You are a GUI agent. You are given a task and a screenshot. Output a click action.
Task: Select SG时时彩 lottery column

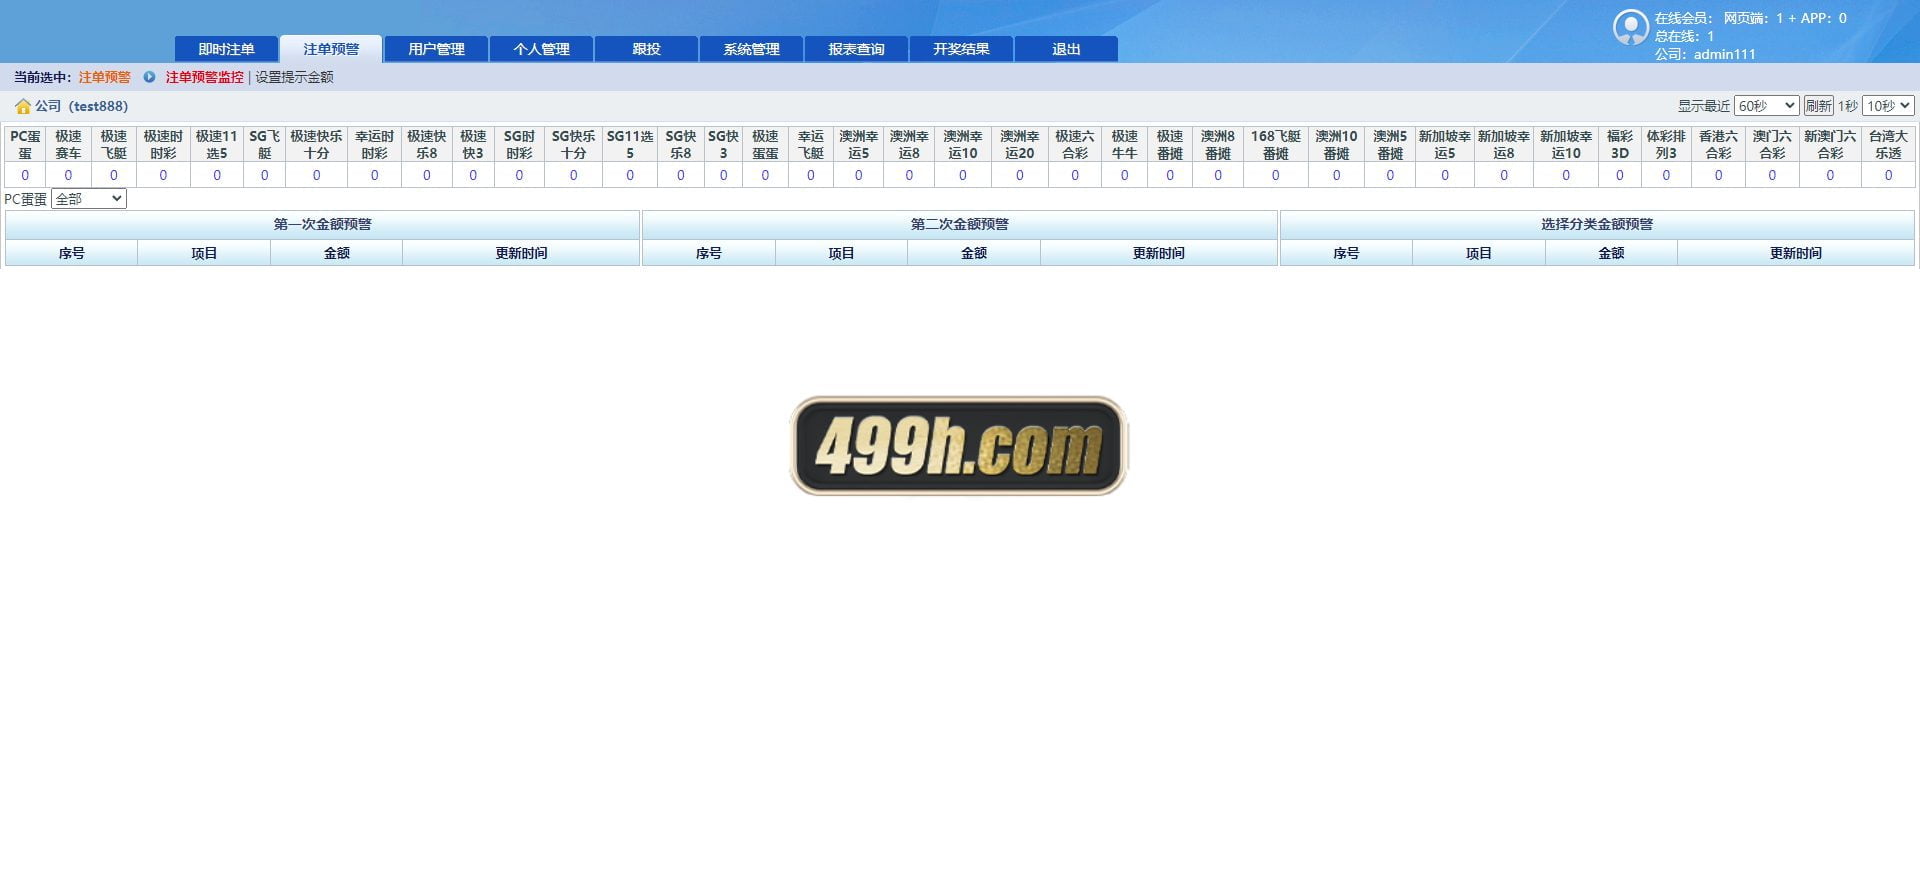[x=519, y=144]
